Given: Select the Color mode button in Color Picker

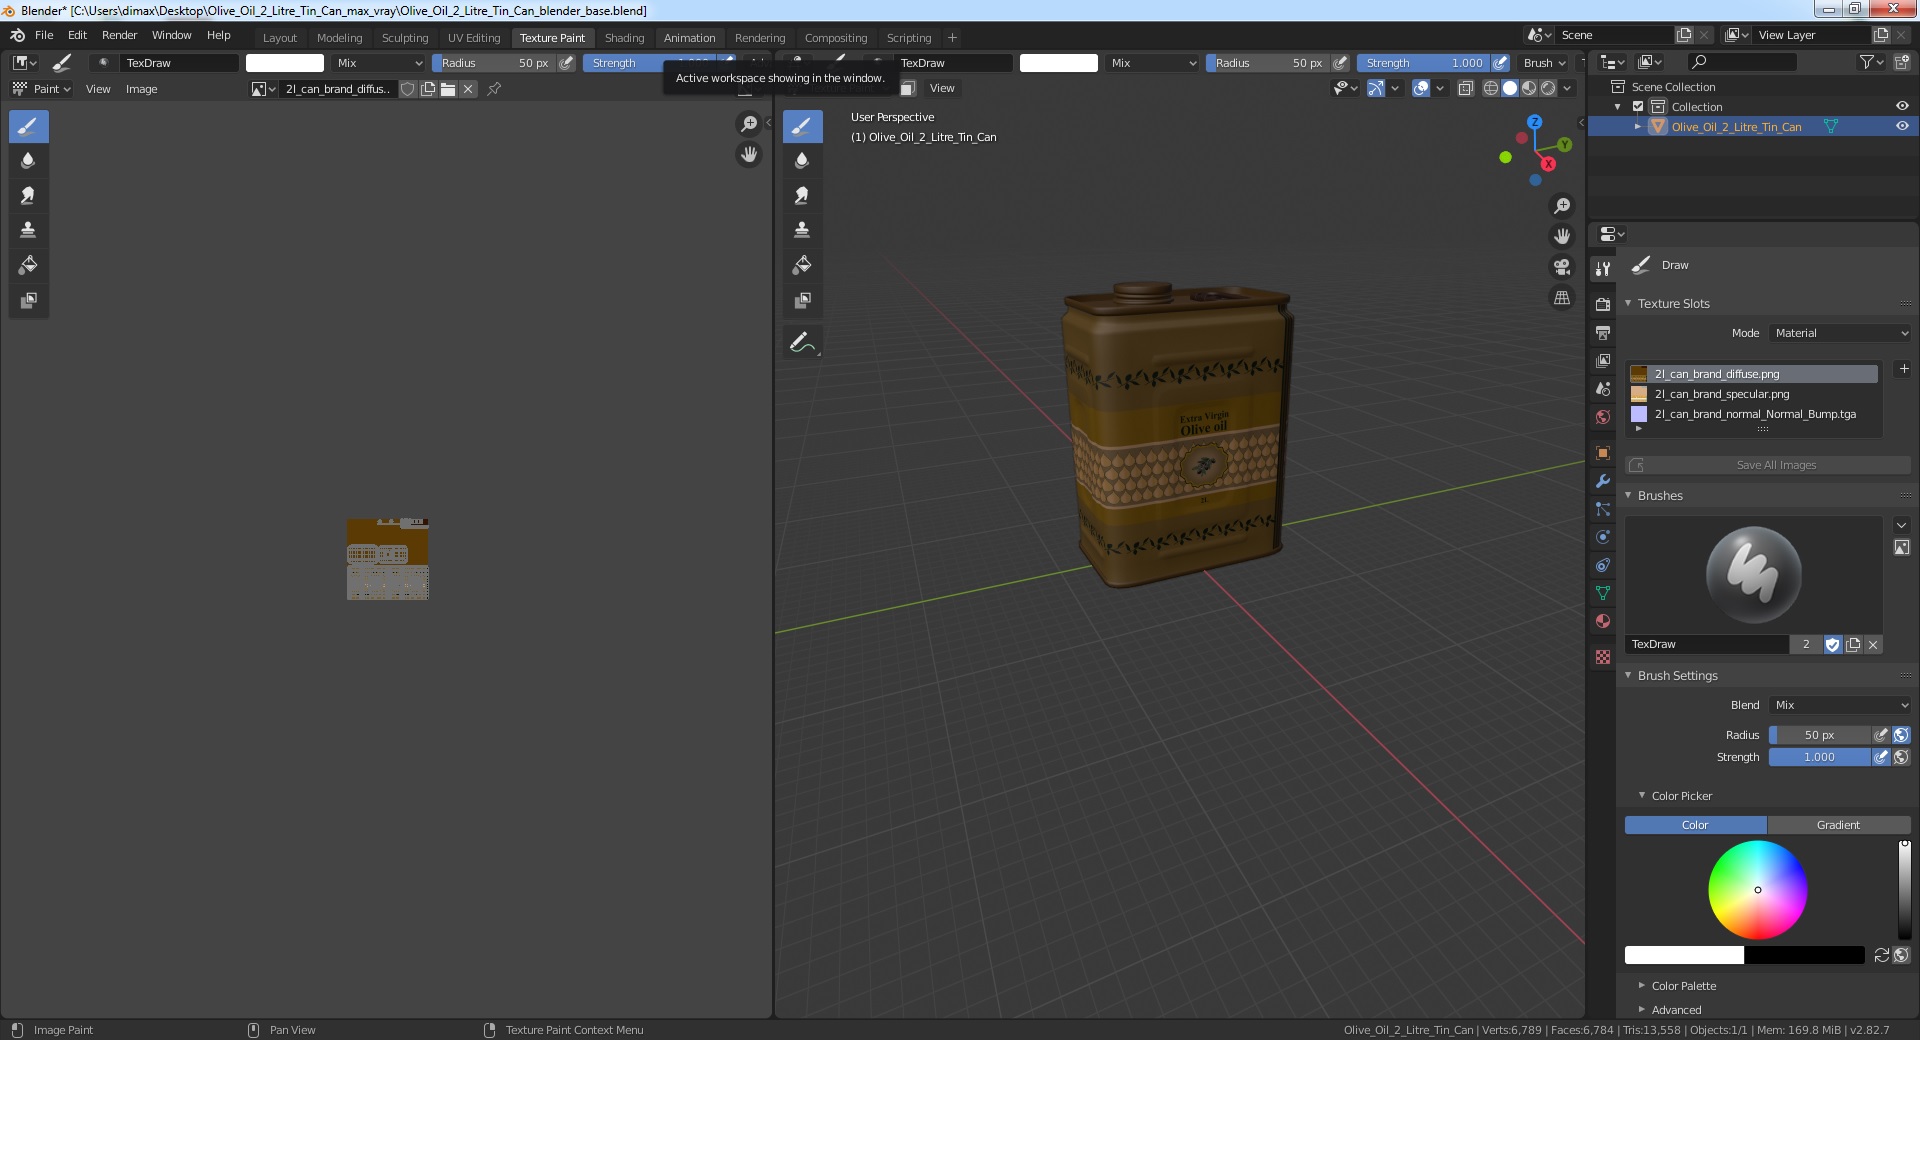Looking at the screenshot, I should 1695,825.
